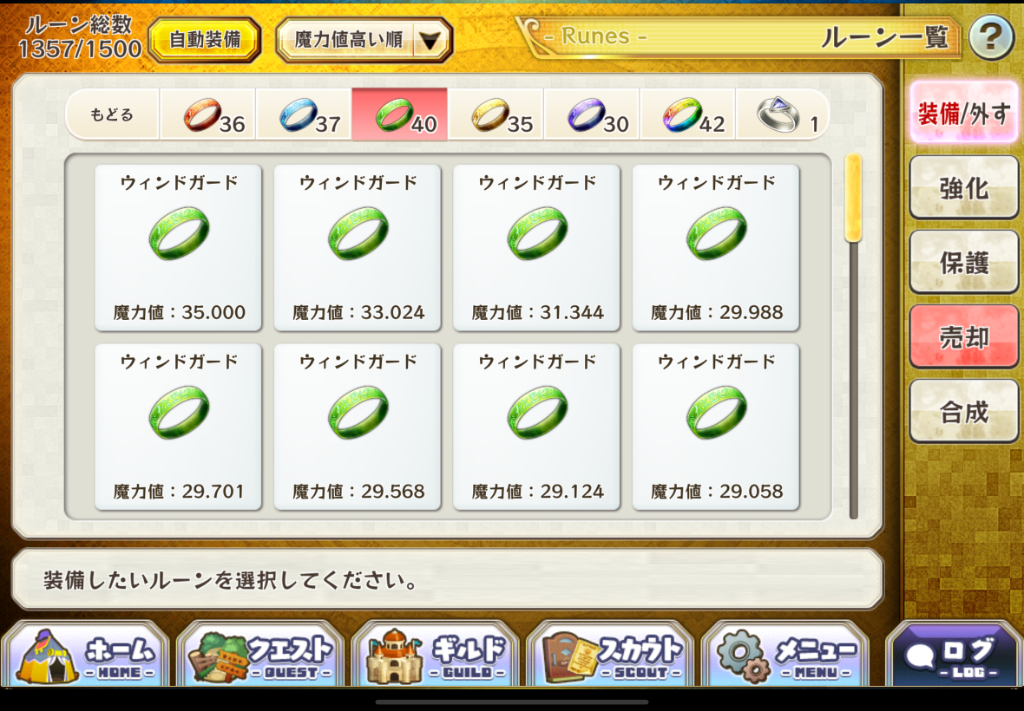1024x711 pixels.
Task: Open the 魔力値高い順 sort dropdown
Action: [x=364, y=40]
